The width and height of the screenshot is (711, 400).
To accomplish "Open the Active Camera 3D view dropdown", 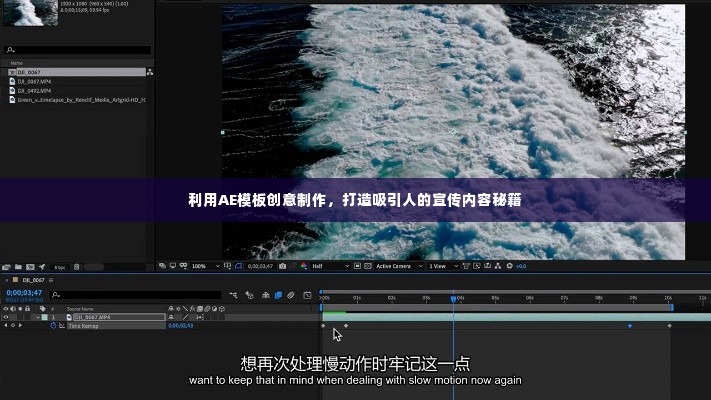I will click(399, 266).
